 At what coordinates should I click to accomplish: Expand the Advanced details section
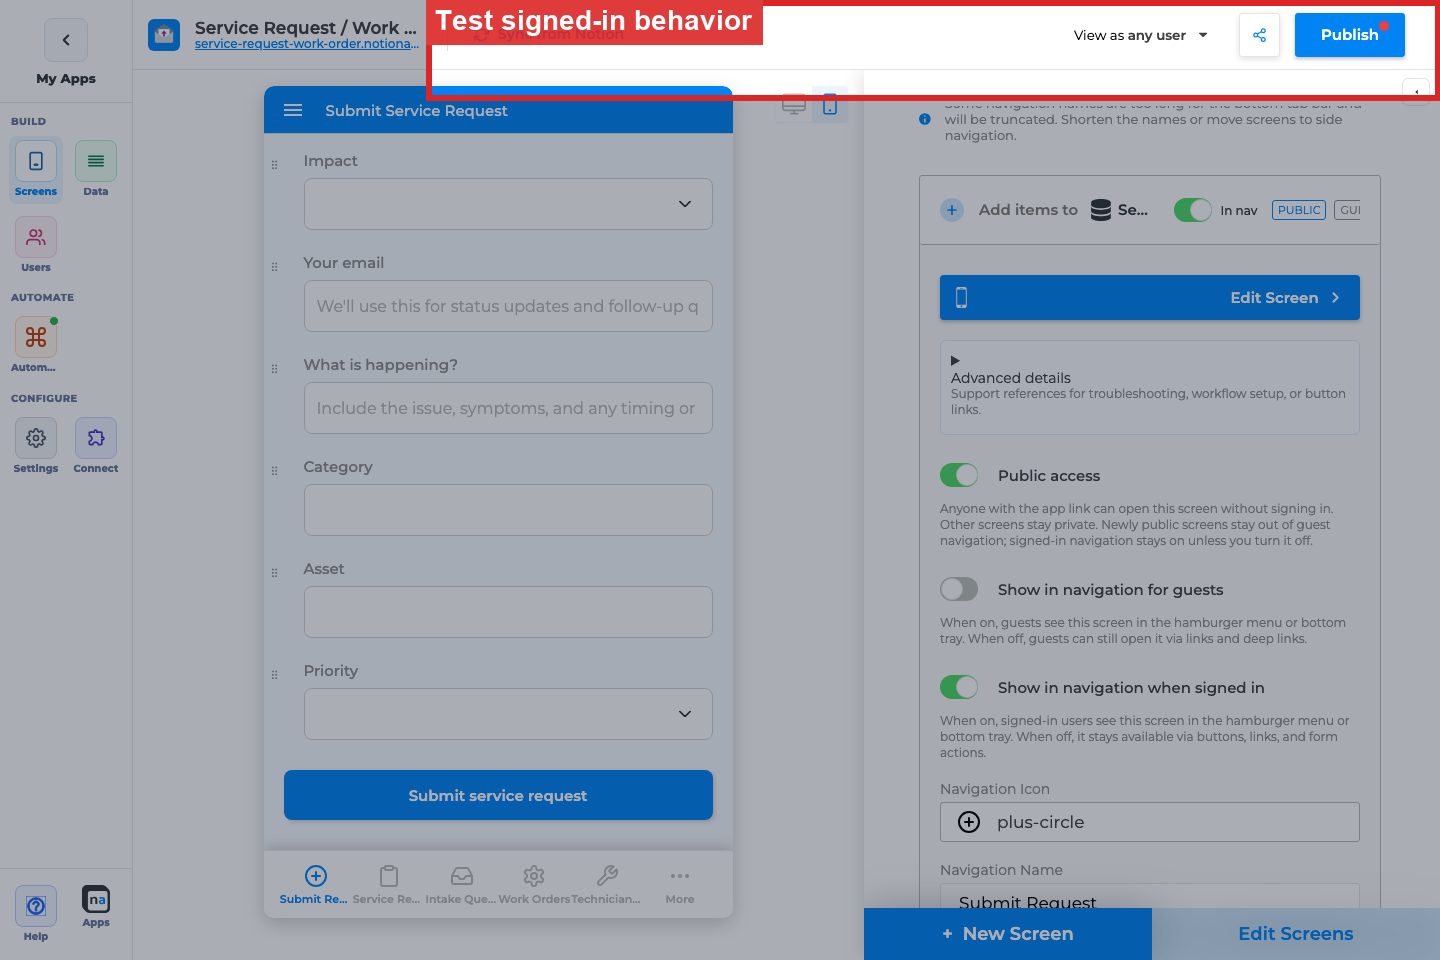[x=1150, y=387]
